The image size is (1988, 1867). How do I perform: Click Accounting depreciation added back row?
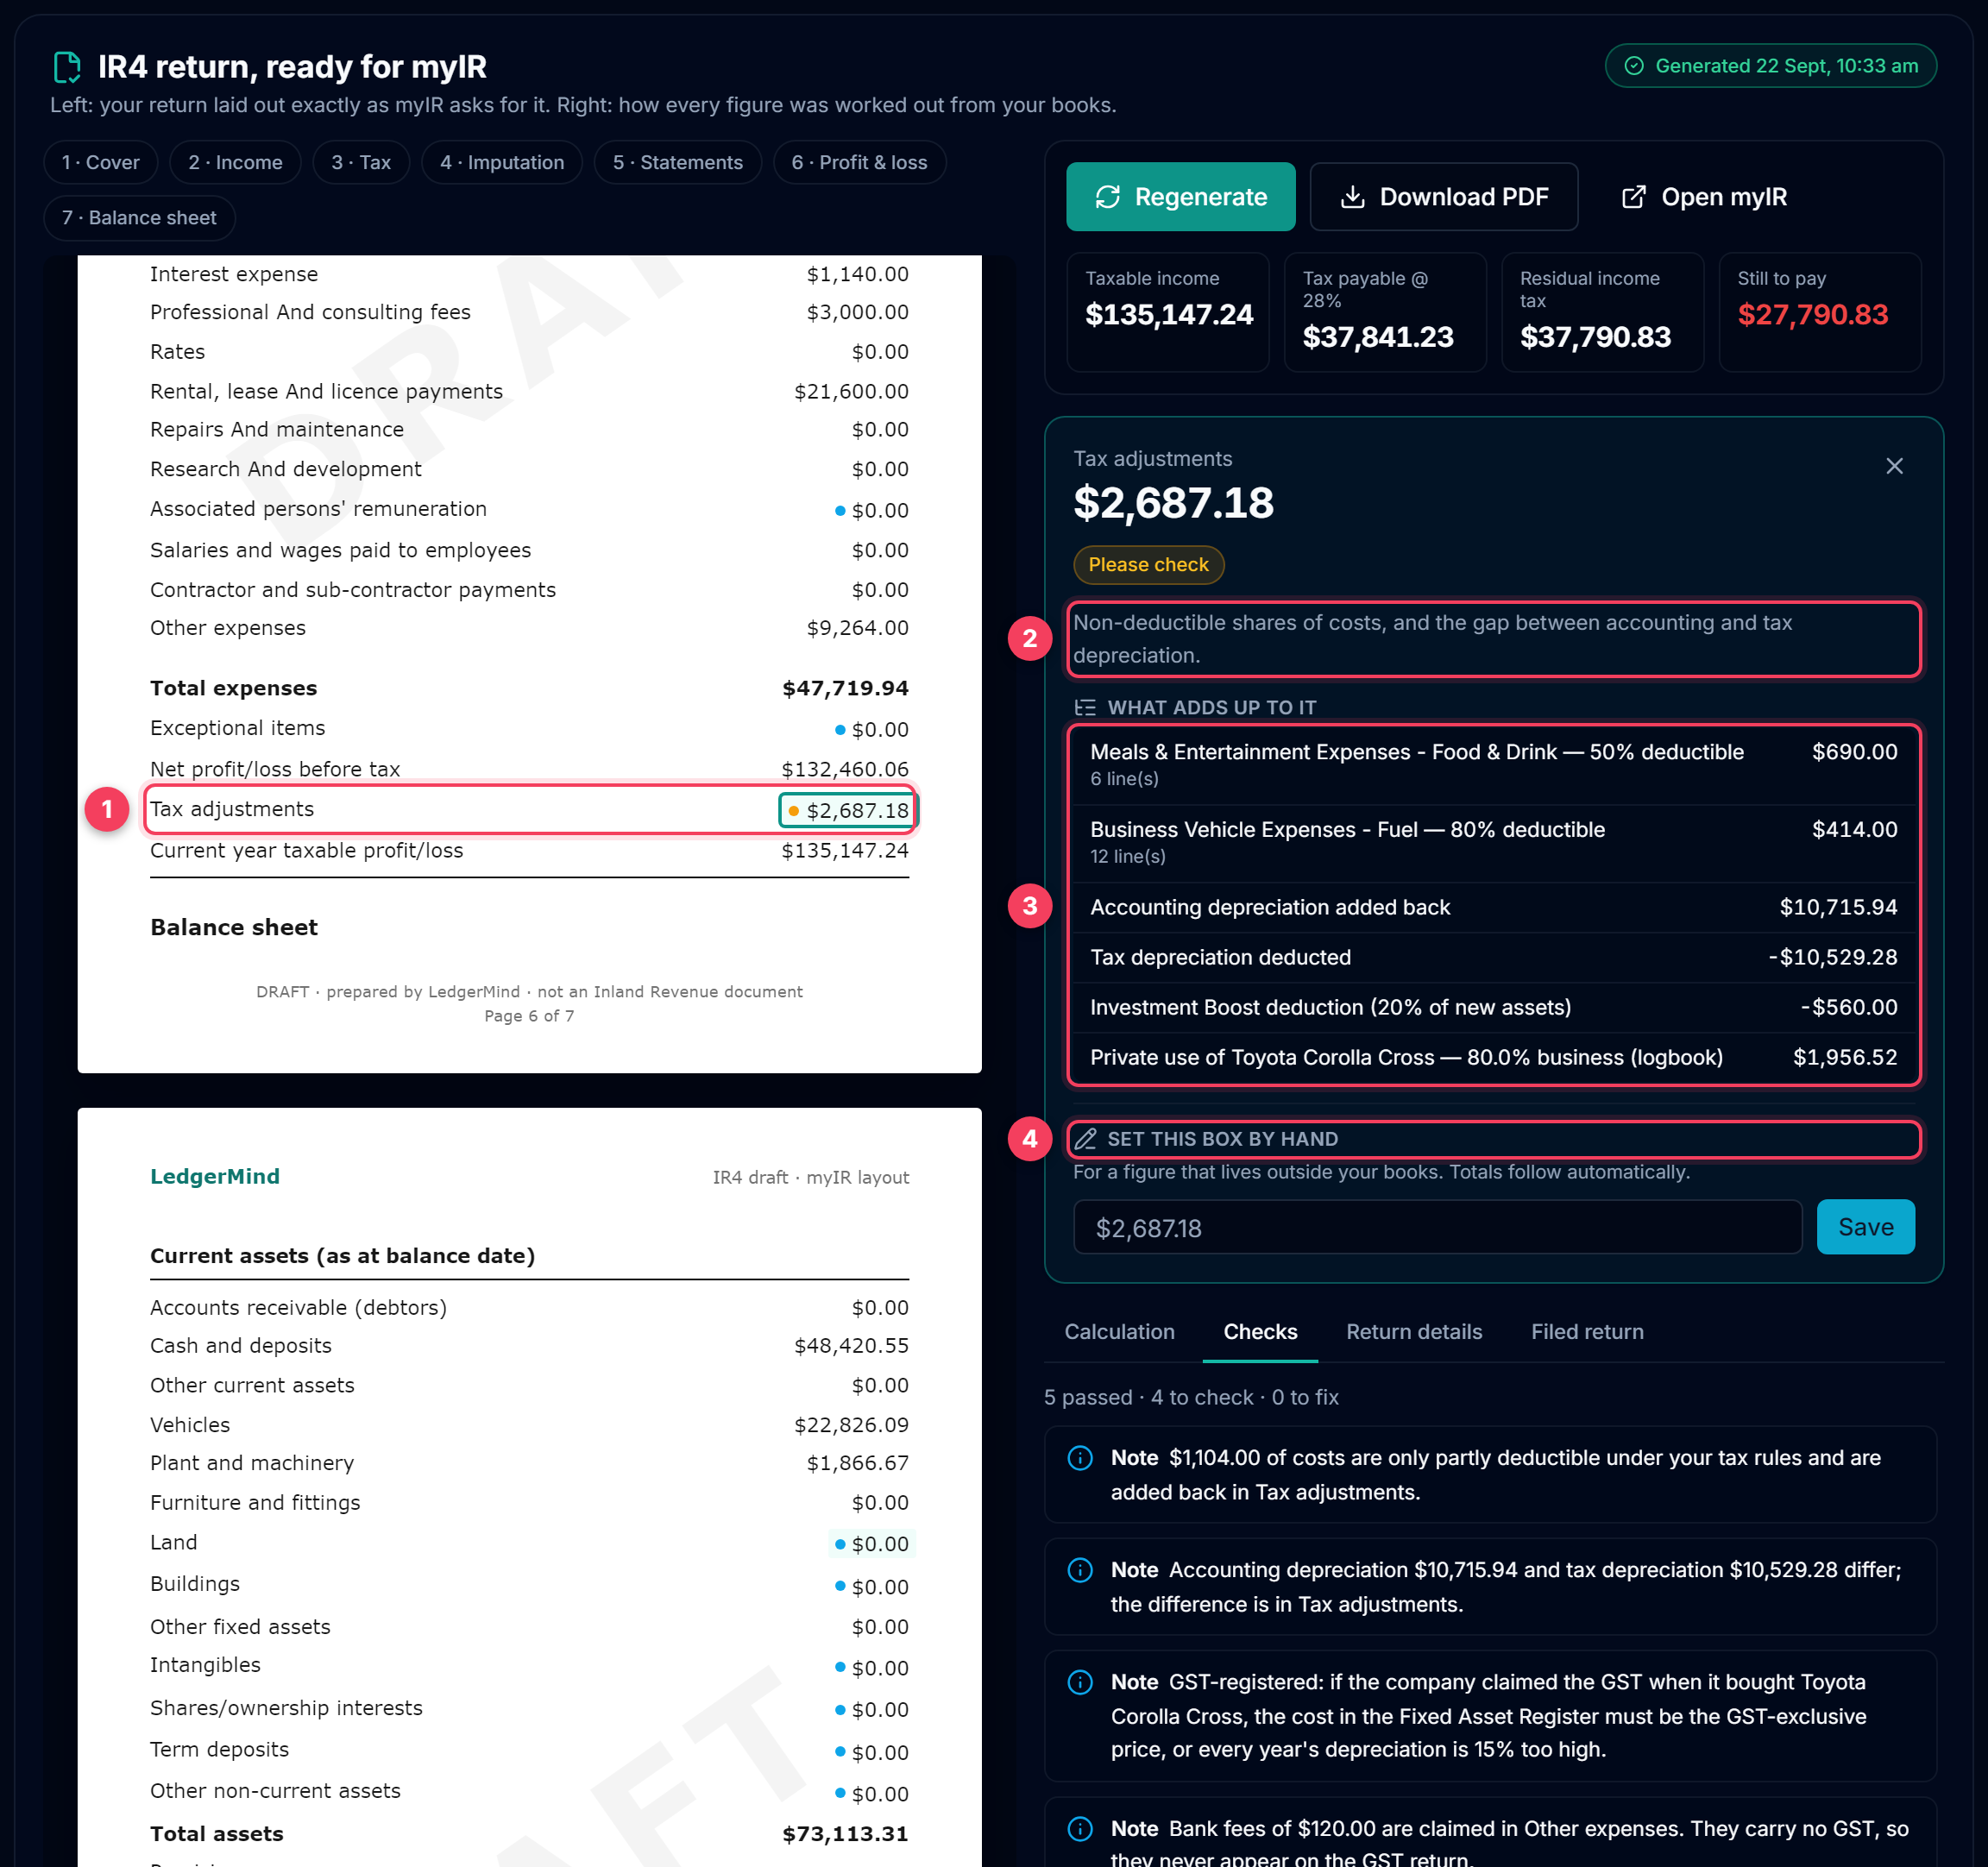coord(1493,908)
